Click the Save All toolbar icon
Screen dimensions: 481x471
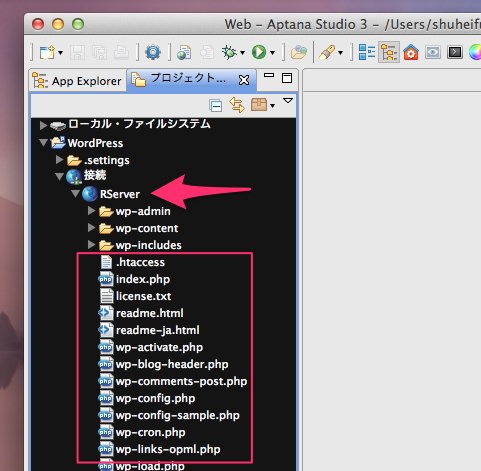[x=99, y=52]
